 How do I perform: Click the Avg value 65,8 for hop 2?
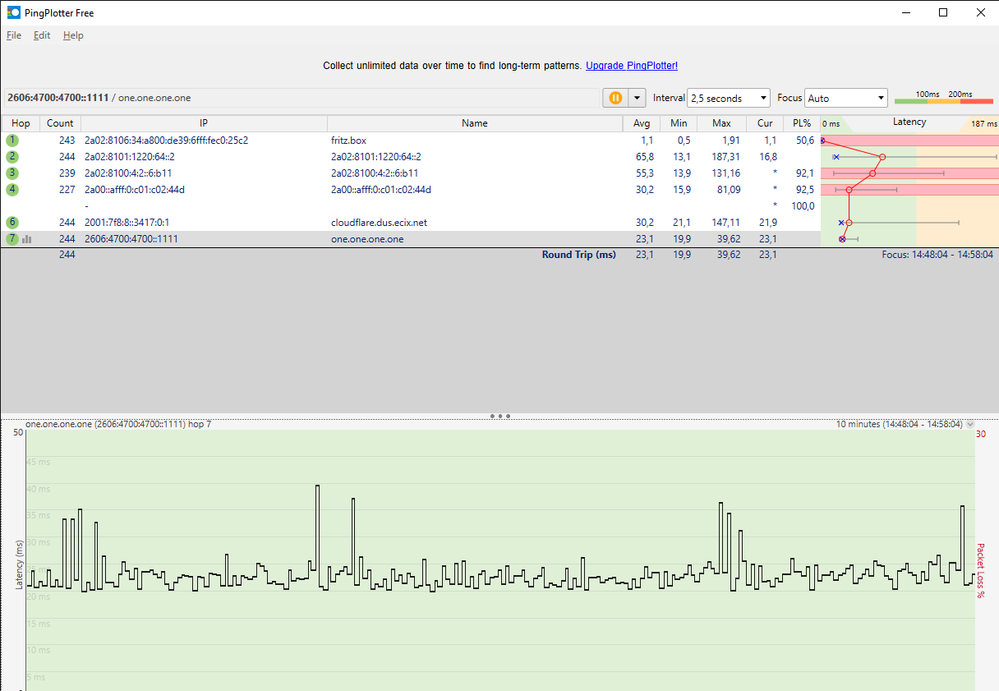644,157
